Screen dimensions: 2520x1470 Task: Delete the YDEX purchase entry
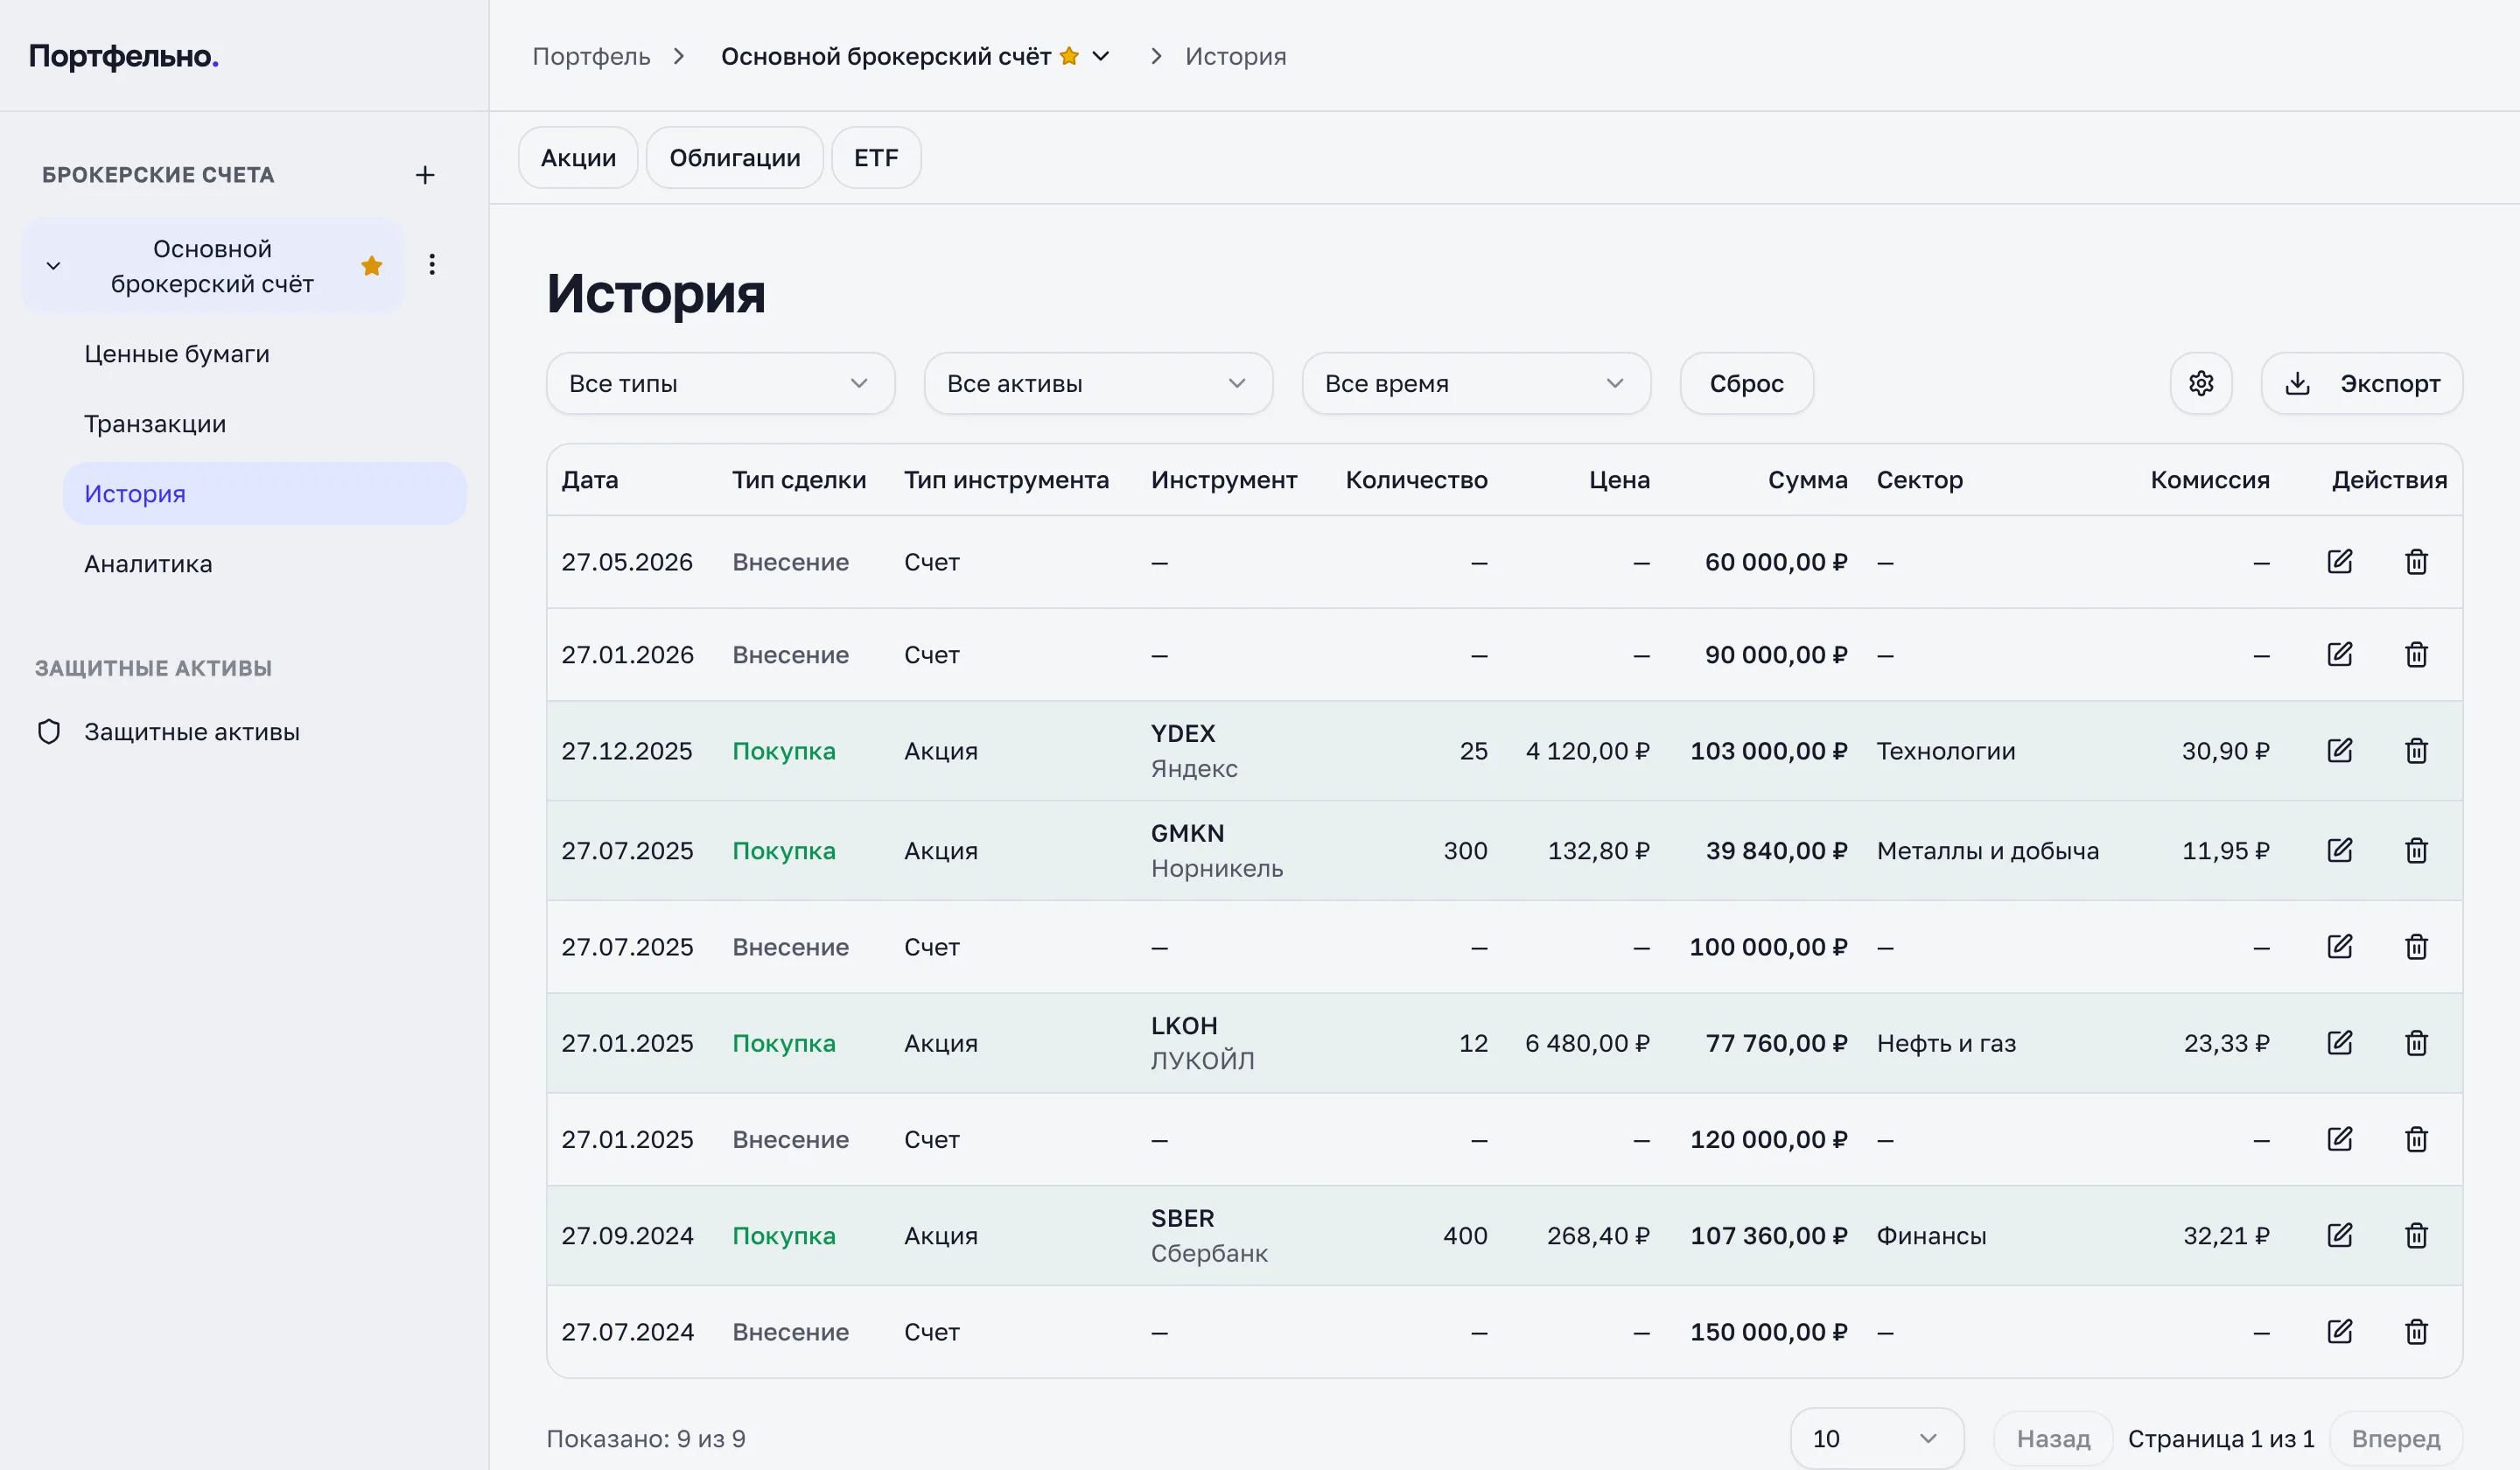(x=2416, y=750)
